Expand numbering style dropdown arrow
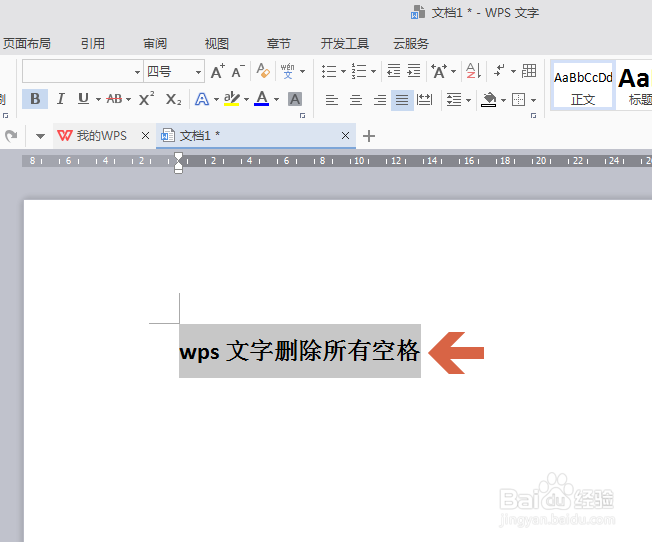Viewport: 652px width, 542px height. click(373, 72)
